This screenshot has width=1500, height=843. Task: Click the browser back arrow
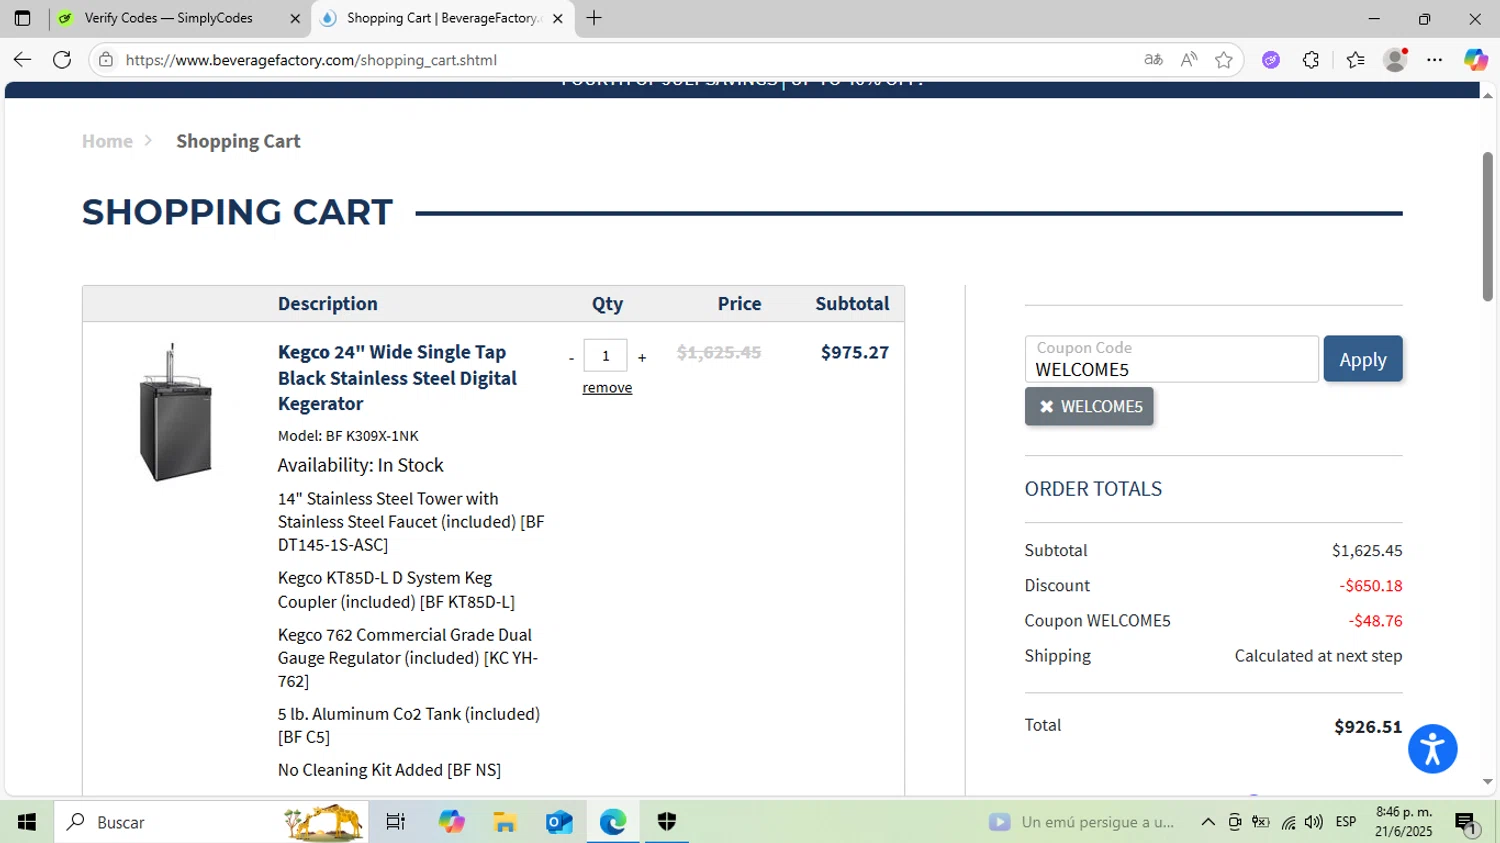(22, 60)
